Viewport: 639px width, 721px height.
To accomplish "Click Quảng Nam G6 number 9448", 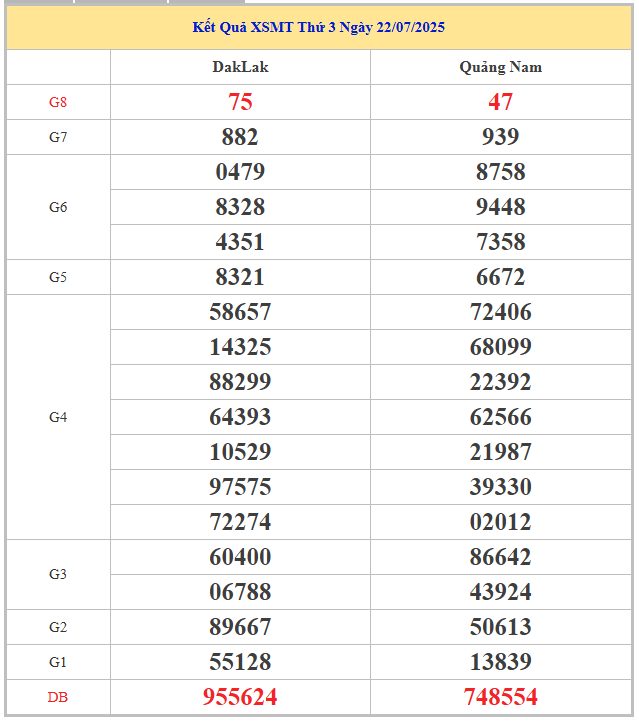I will [500, 207].
